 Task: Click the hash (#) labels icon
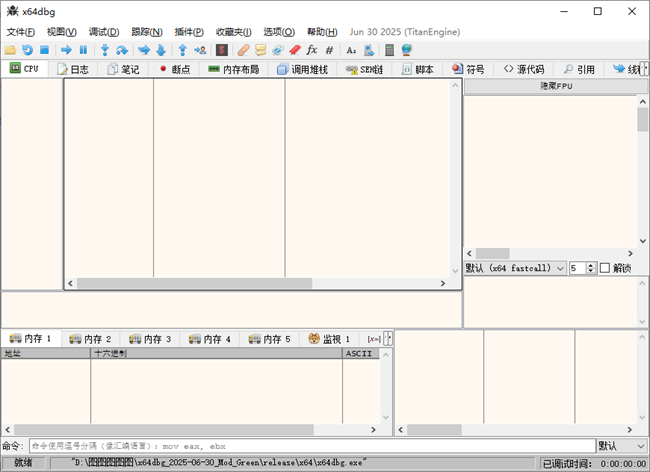pos(329,50)
